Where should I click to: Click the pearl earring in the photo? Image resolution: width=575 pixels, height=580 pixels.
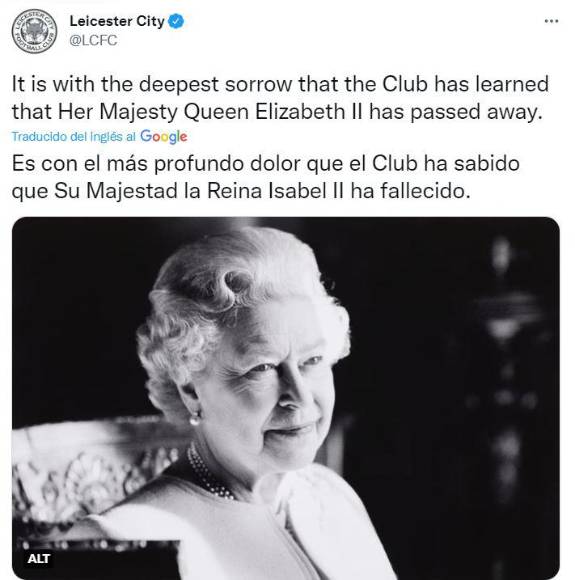tap(195, 418)
